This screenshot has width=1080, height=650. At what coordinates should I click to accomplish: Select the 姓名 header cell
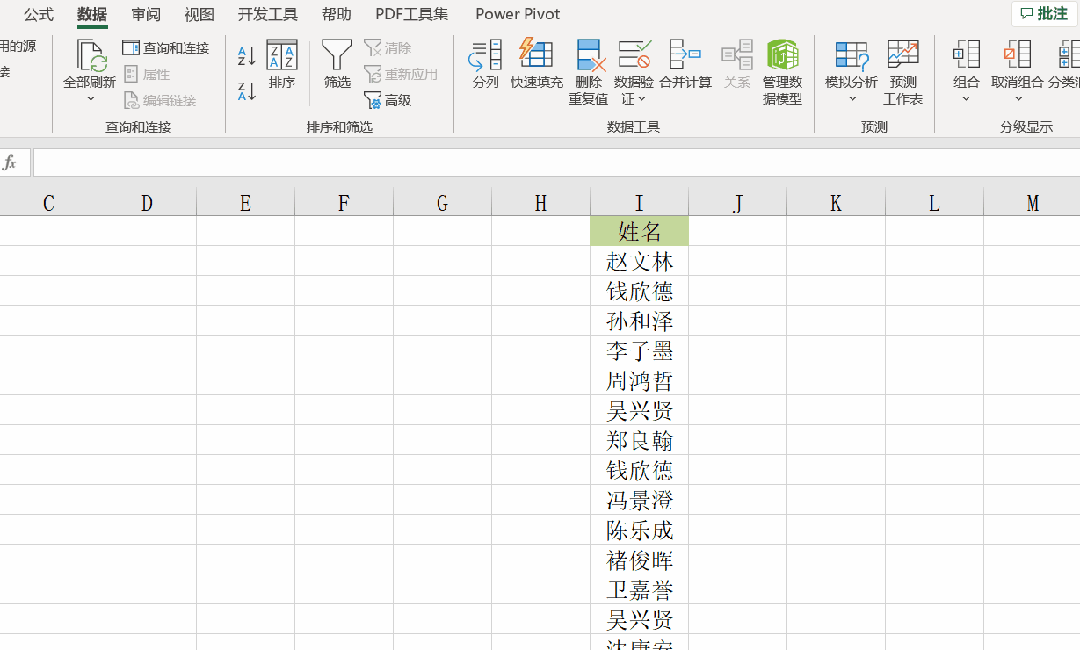coord(639,230)
